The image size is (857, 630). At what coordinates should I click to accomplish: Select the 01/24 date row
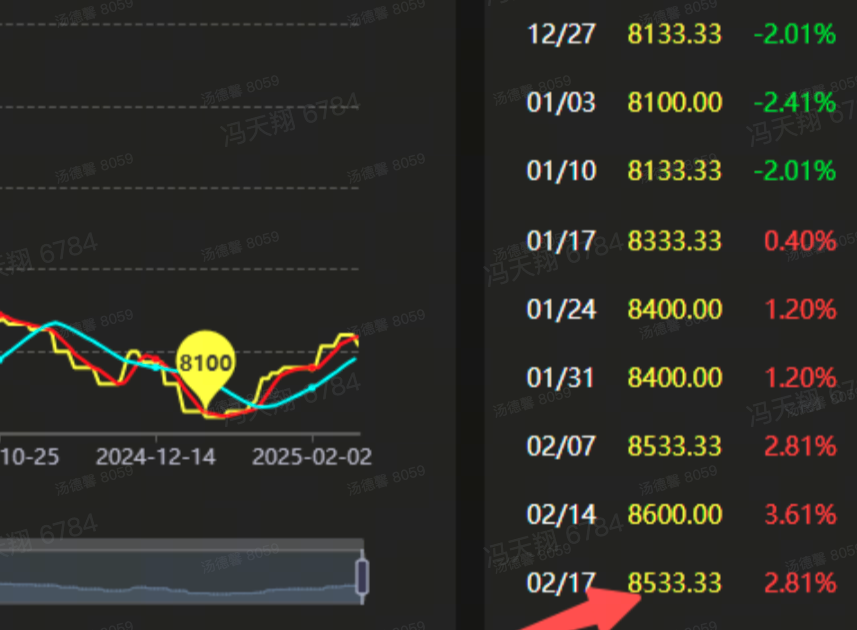pos(560,309)
